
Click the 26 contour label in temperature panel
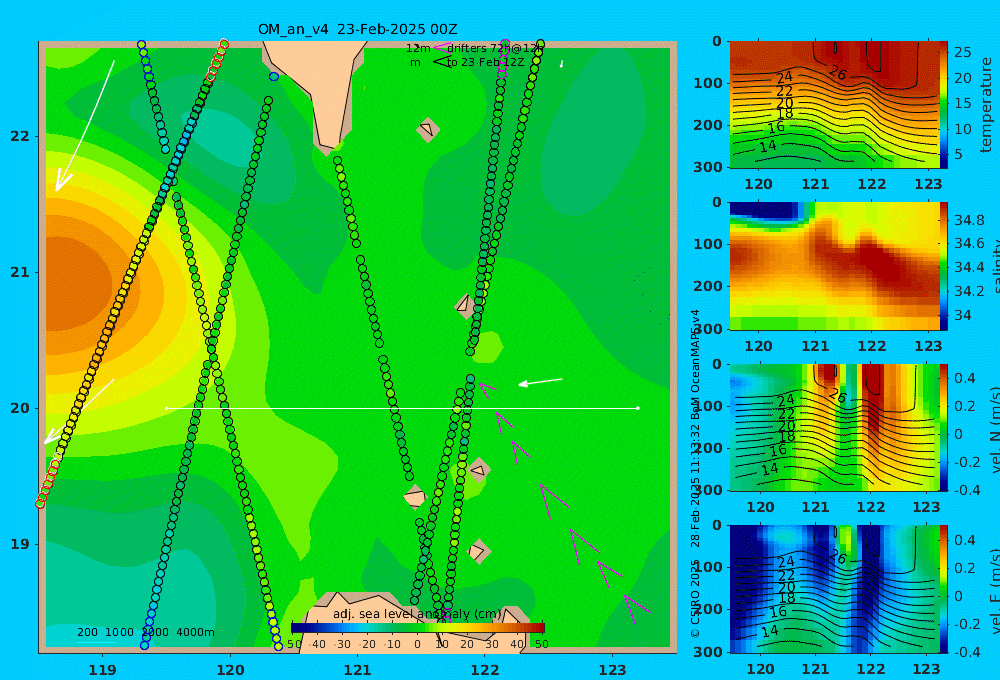coord(837,73)
